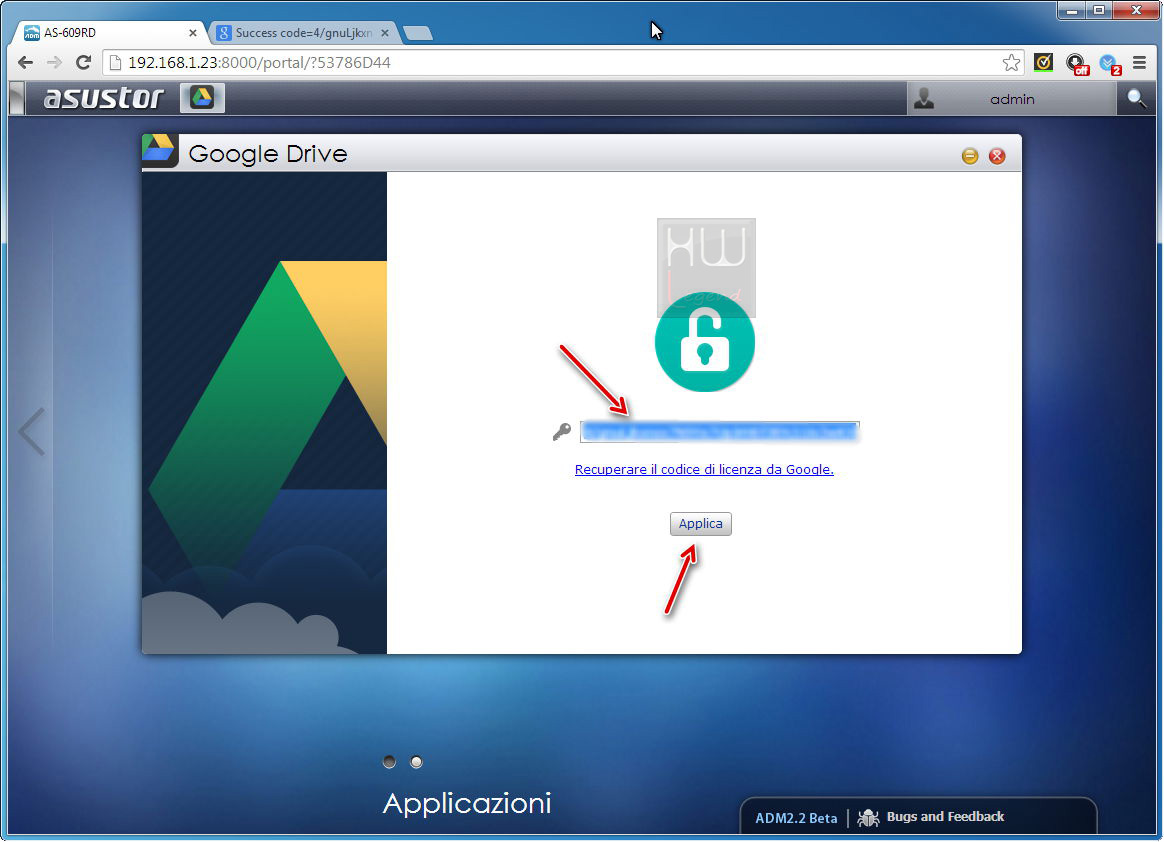The height and width of the screenshot is (842, 1164).
Task: Click the Google Drive taskbar icon in ADM bar
Action: click(x=202, y=97)
